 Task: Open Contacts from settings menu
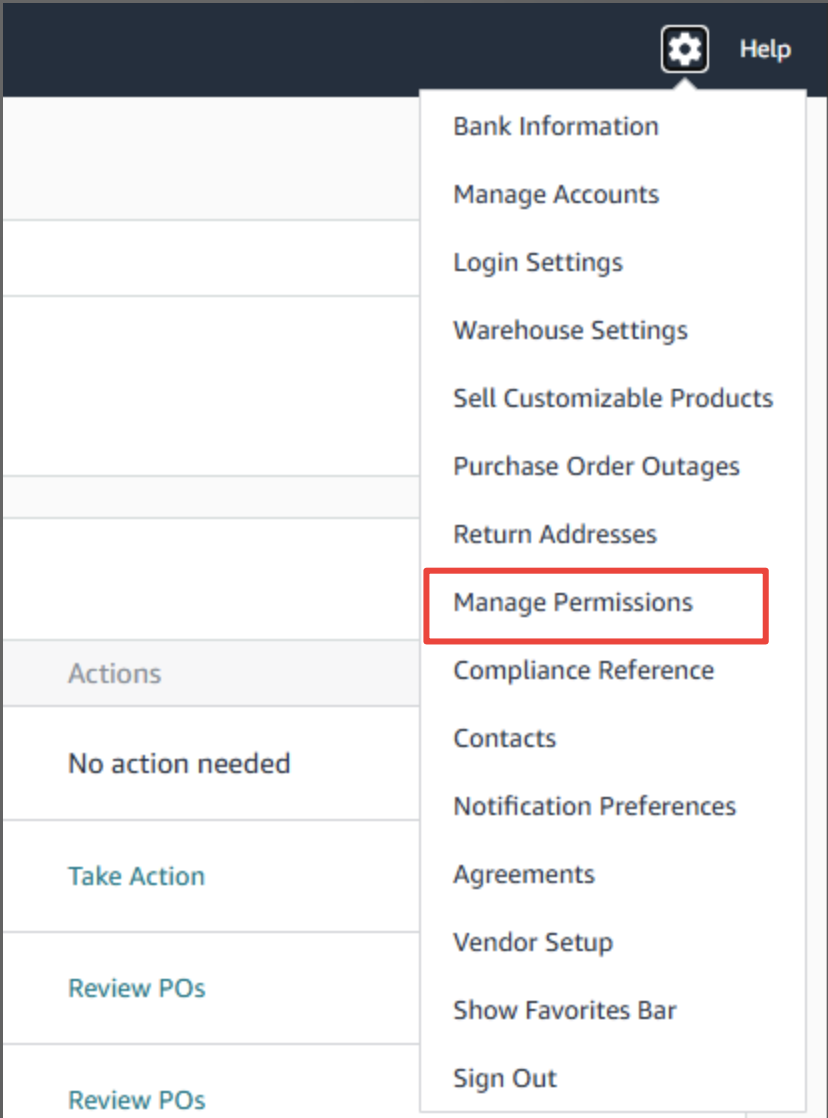tap(505, 739)
